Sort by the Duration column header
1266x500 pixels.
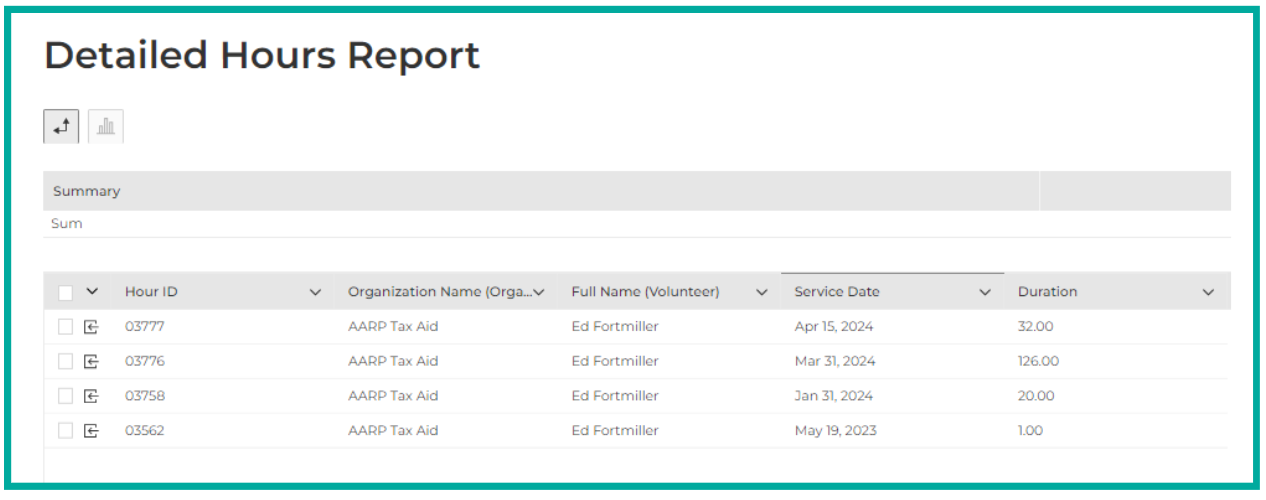(1047, 292)
